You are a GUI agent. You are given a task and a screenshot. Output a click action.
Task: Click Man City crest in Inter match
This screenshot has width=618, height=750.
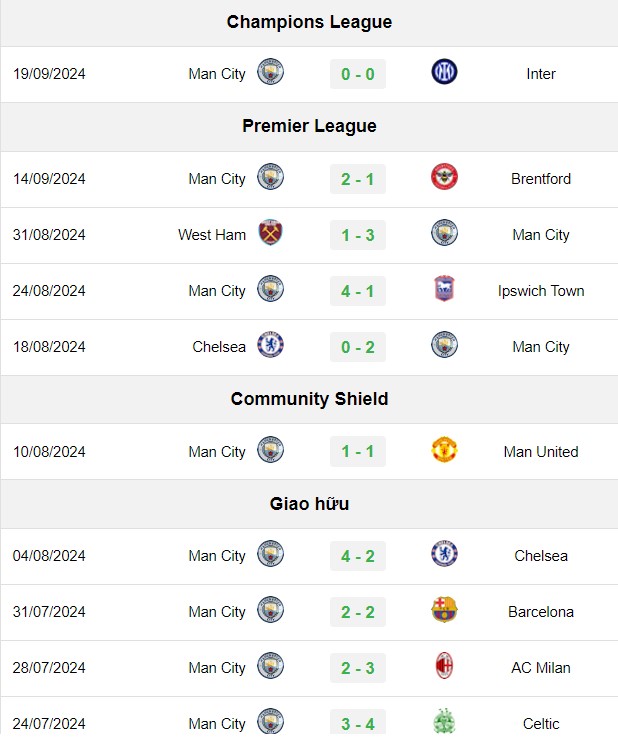pyautogui.click(x=270, y=72)
